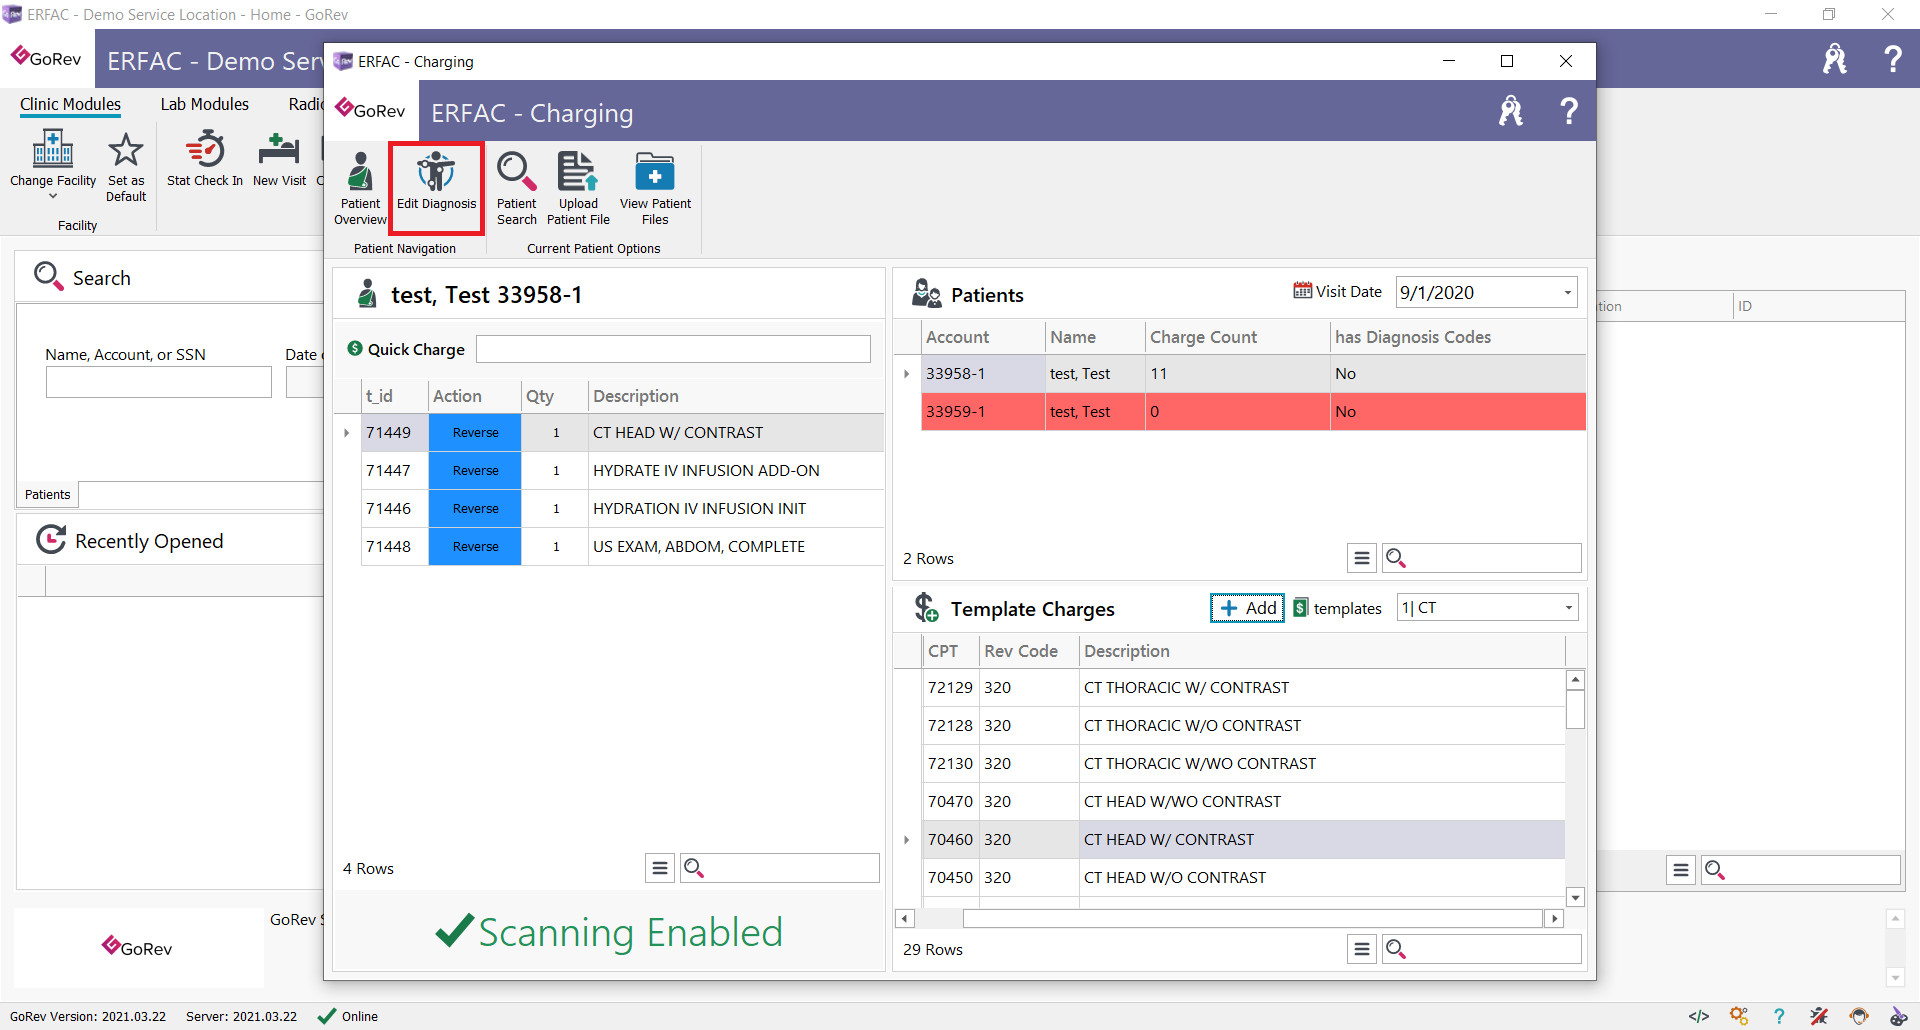The width and height of the screenshot is (1920, 1030).
Task: Click Upload Patient File icon
Action: pos(578,188)
